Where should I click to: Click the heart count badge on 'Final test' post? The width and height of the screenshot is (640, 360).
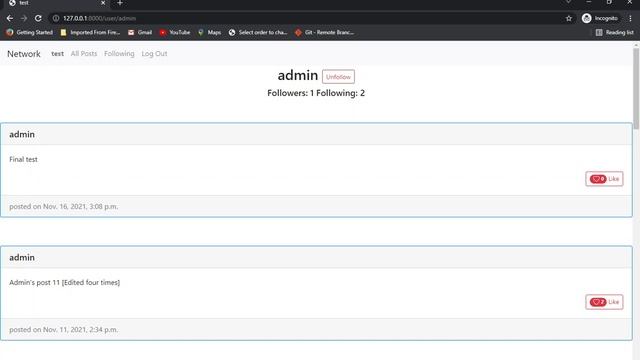(598, 179)
